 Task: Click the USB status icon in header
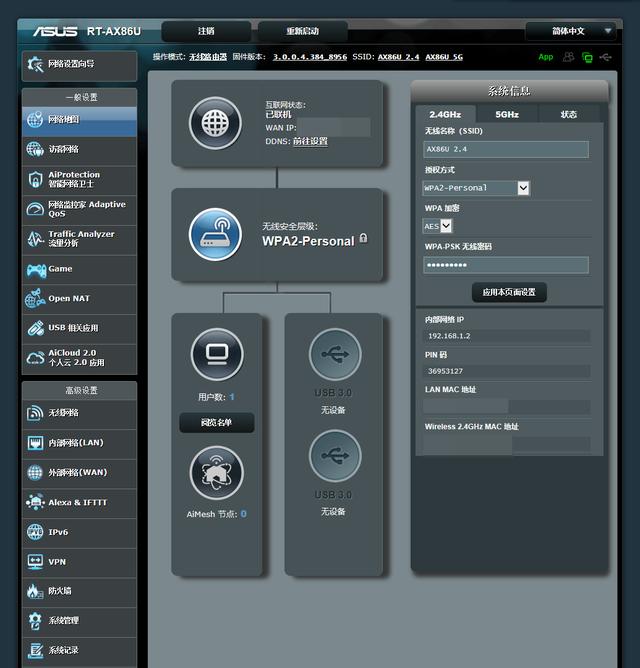point(605,57)
